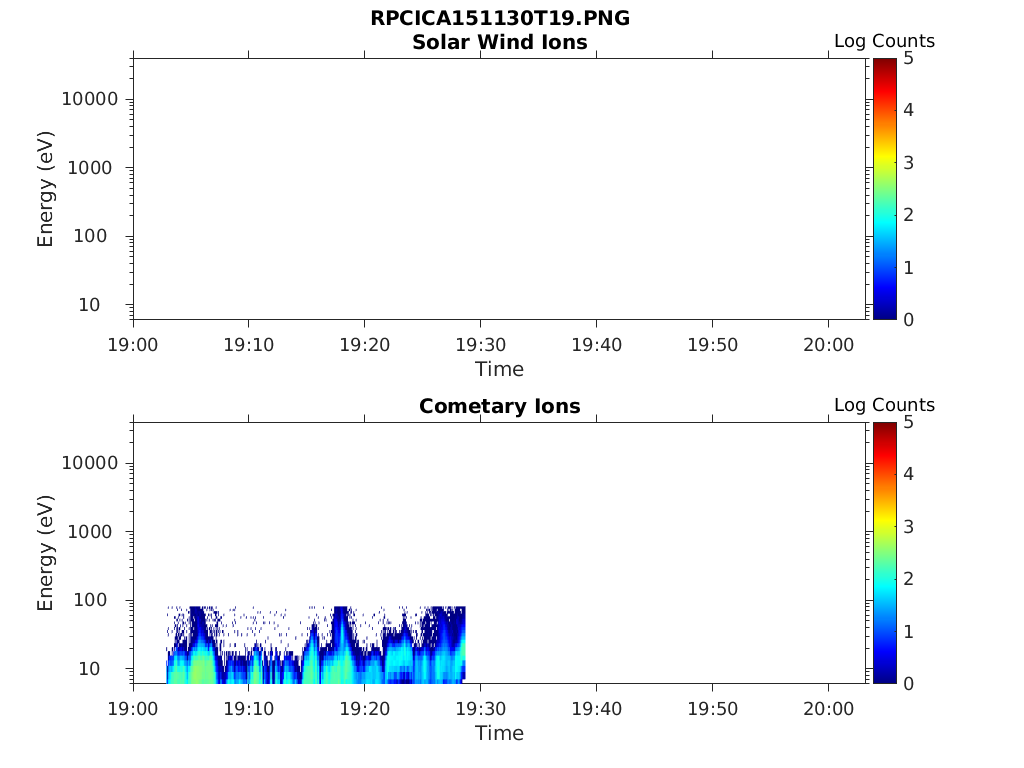Click the 19:40 tick label on top plot

(596, 345)
